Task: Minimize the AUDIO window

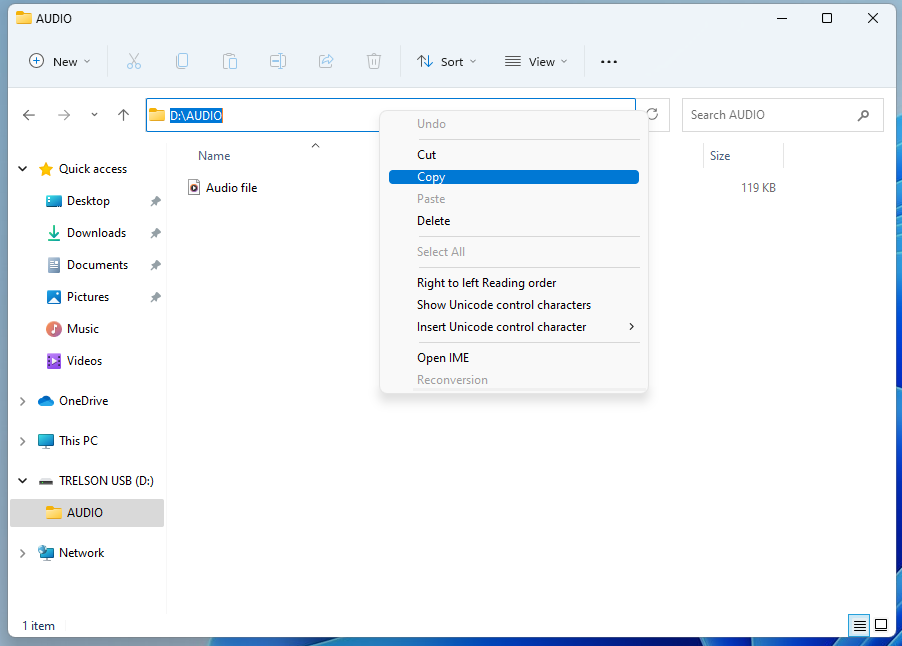Action: 782,18
